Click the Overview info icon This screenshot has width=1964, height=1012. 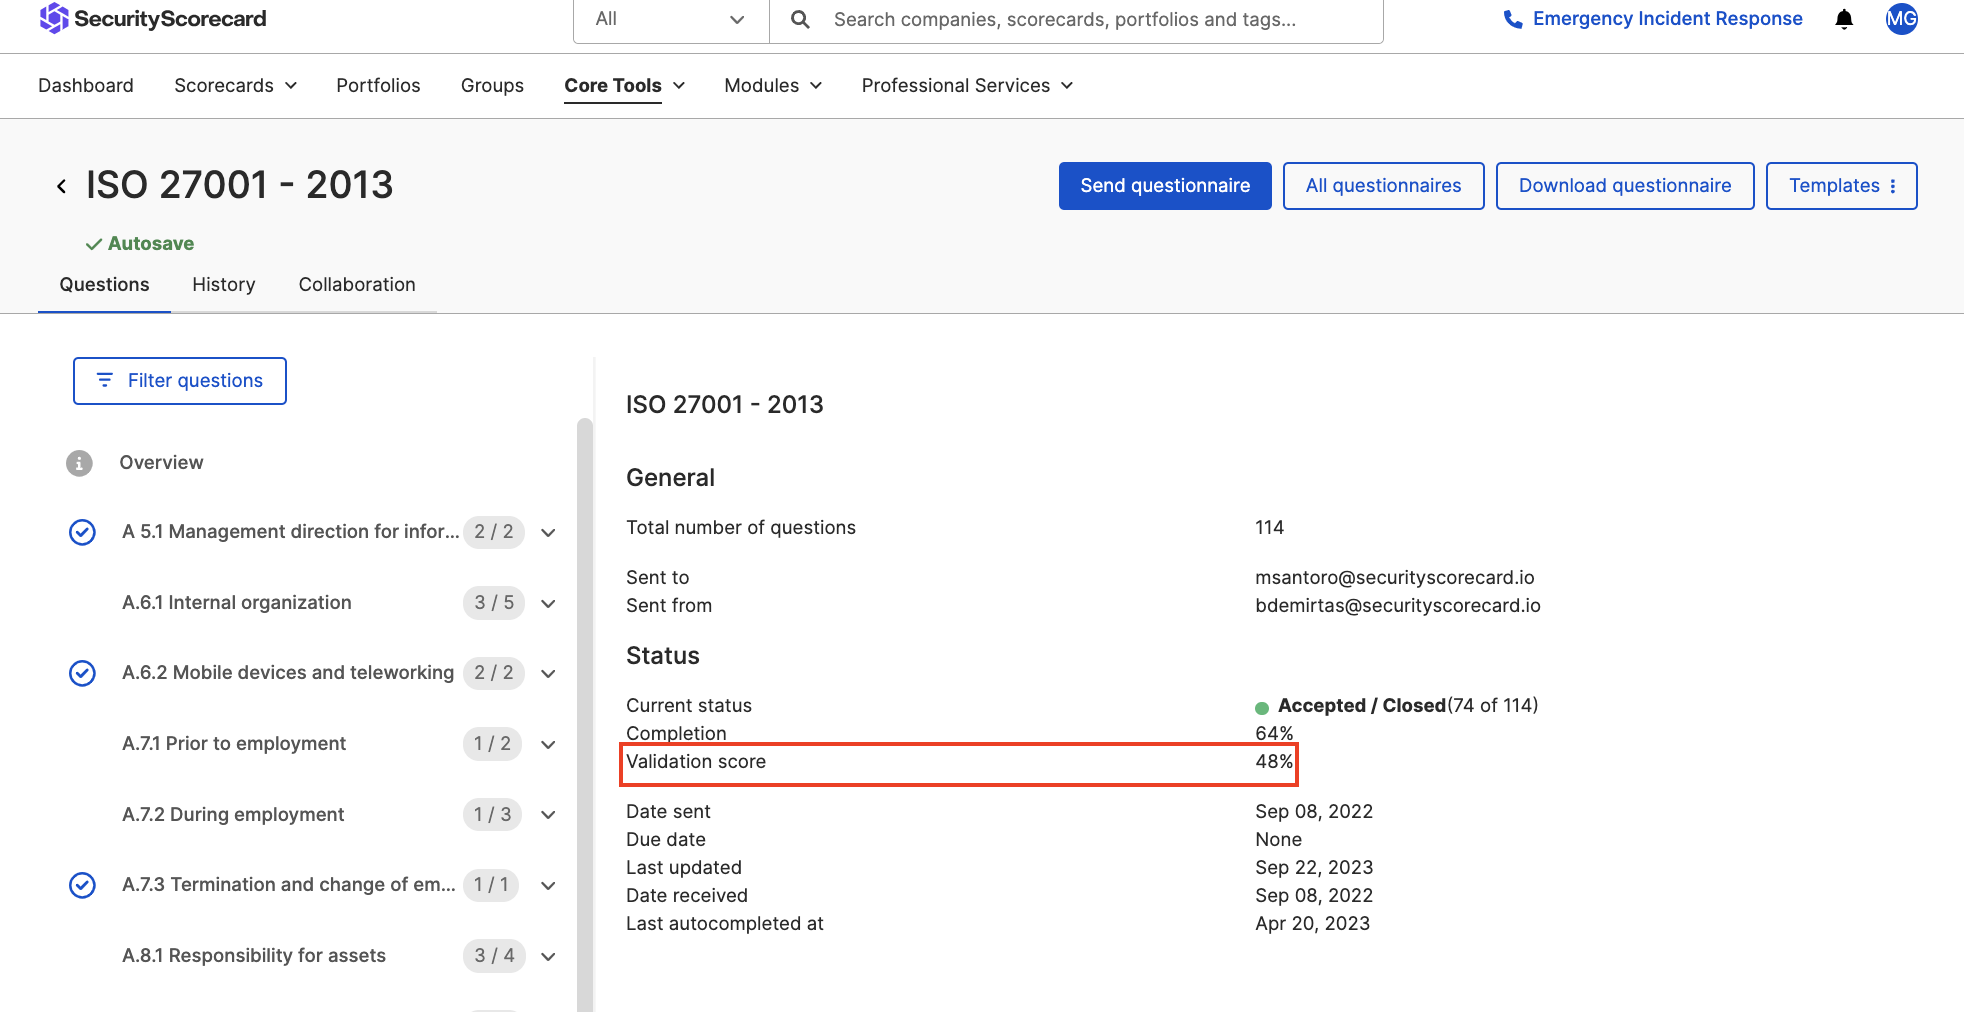coord(79,463)
